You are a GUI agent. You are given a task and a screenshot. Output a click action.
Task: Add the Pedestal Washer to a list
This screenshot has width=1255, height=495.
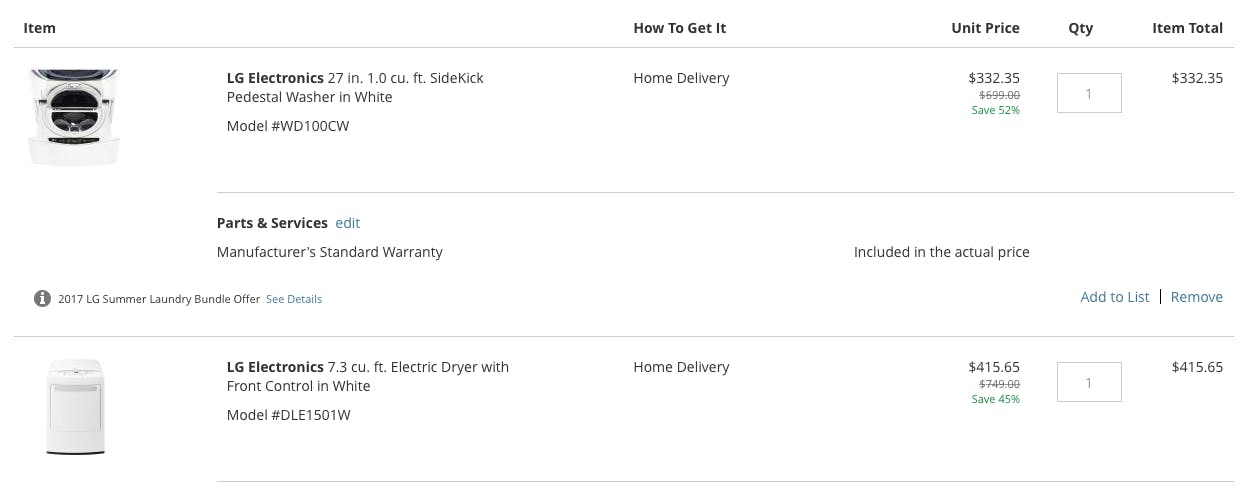point(1115,297)
